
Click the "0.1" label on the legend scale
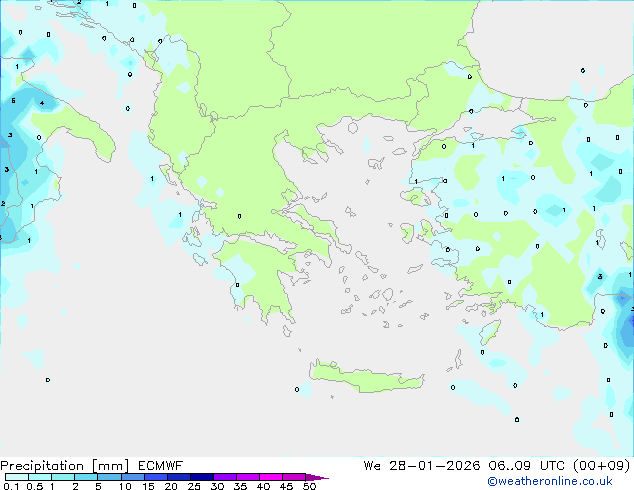8,487
